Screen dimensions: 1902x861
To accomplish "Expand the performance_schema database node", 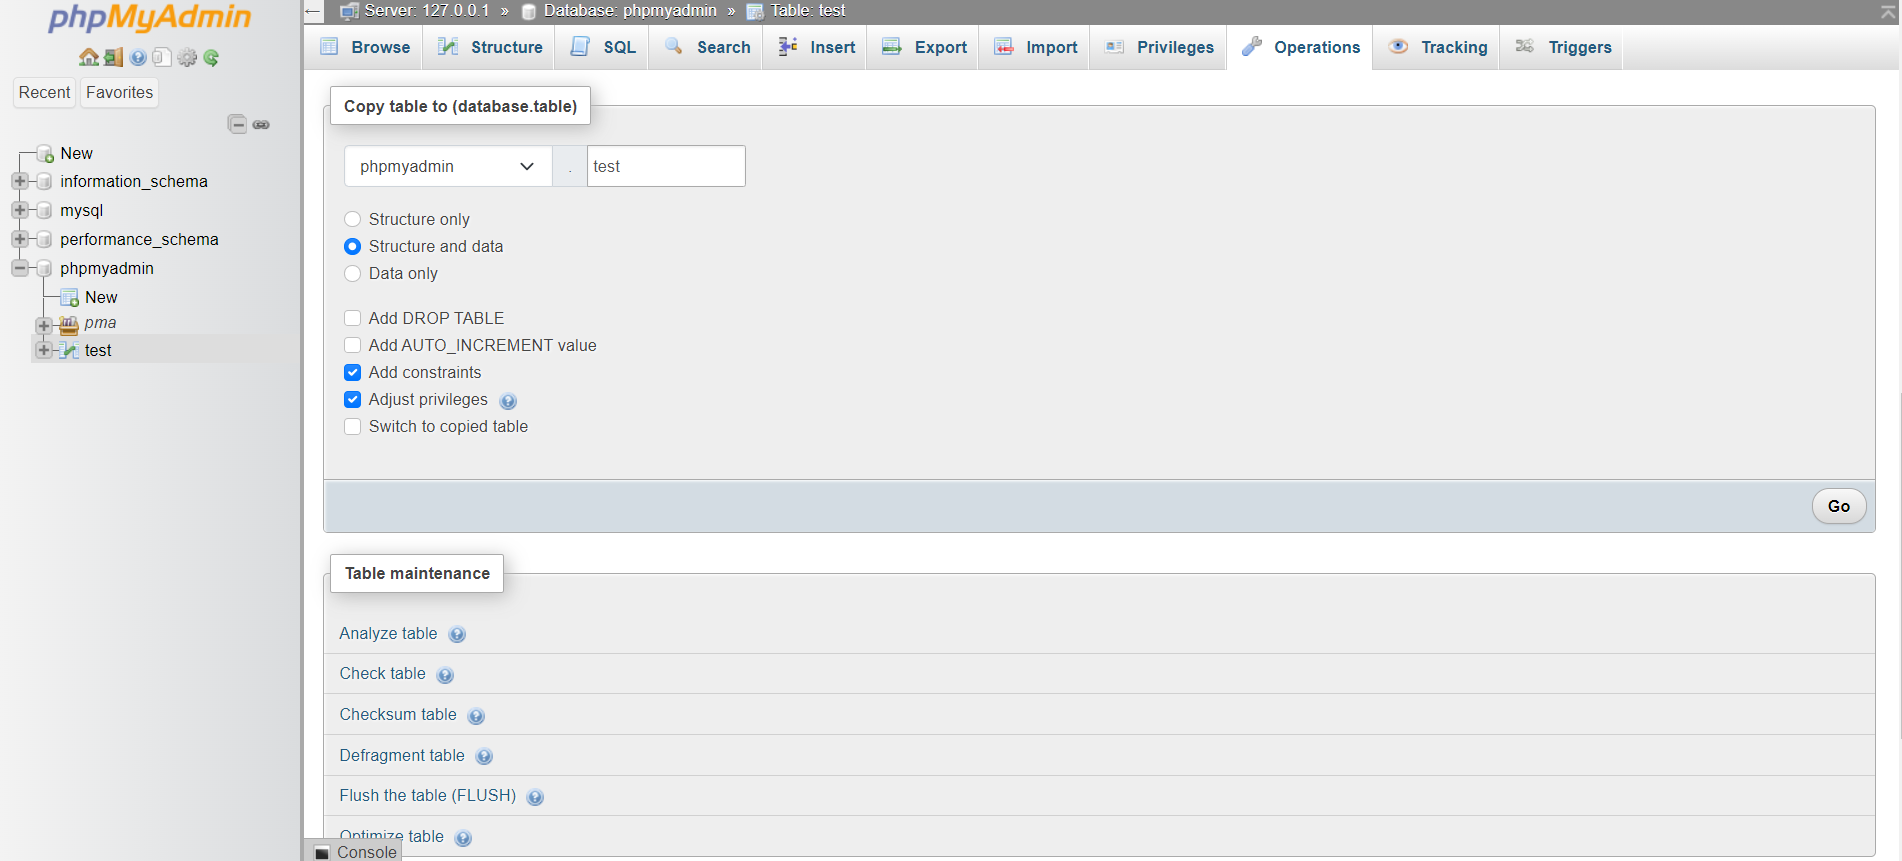I will coord(19,239).
